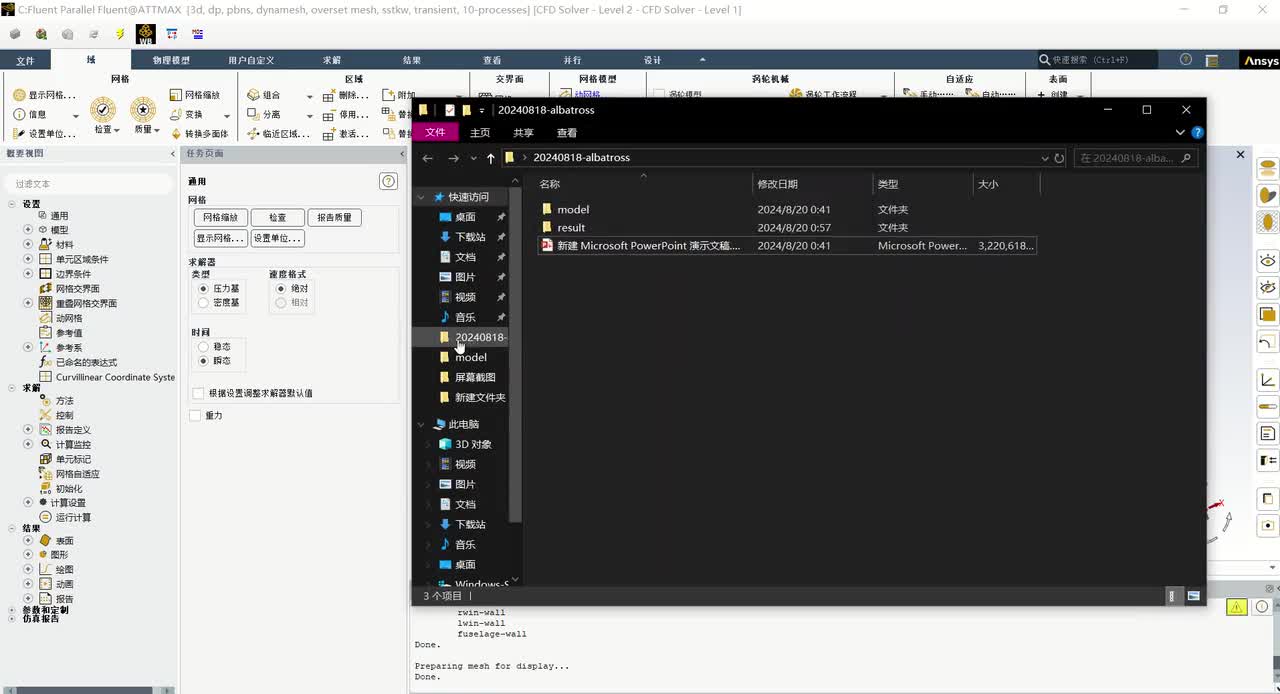This screenshot has width=1280, height=694.
Task: Expand Models (模型) tree node
Action: pos(28,230)
